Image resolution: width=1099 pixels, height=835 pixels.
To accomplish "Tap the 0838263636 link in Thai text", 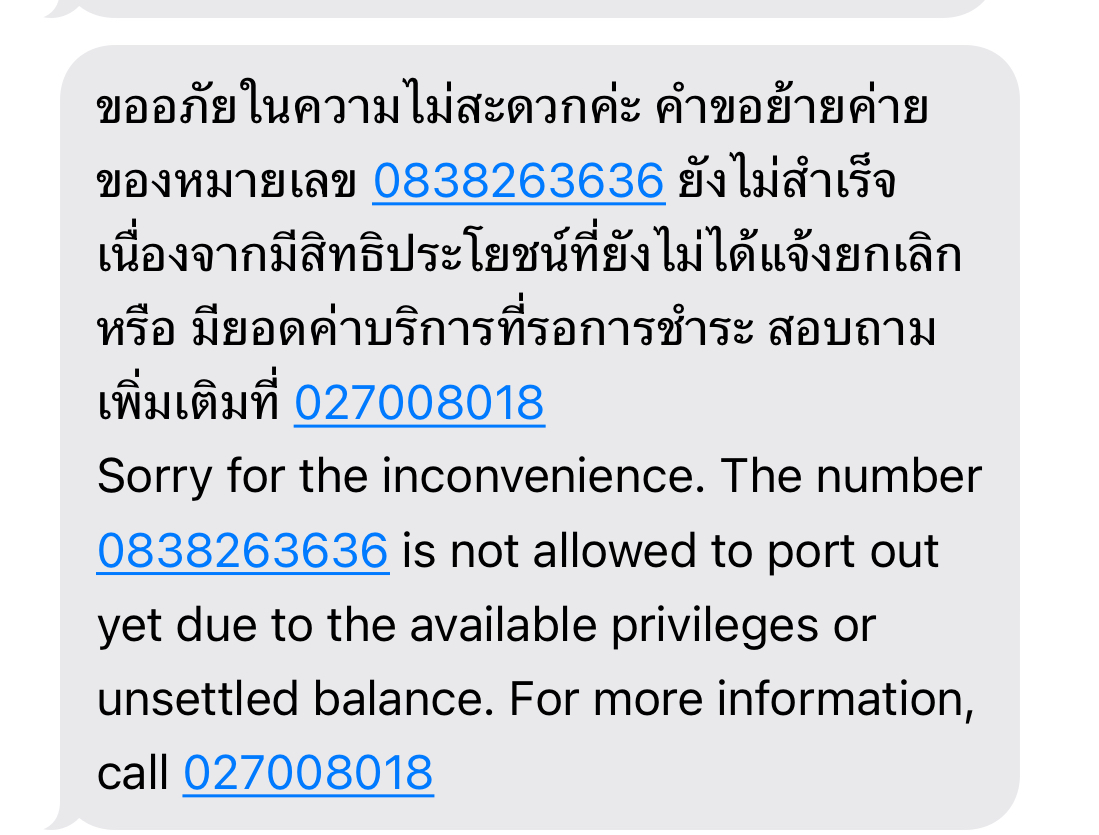I will [519, 182].
